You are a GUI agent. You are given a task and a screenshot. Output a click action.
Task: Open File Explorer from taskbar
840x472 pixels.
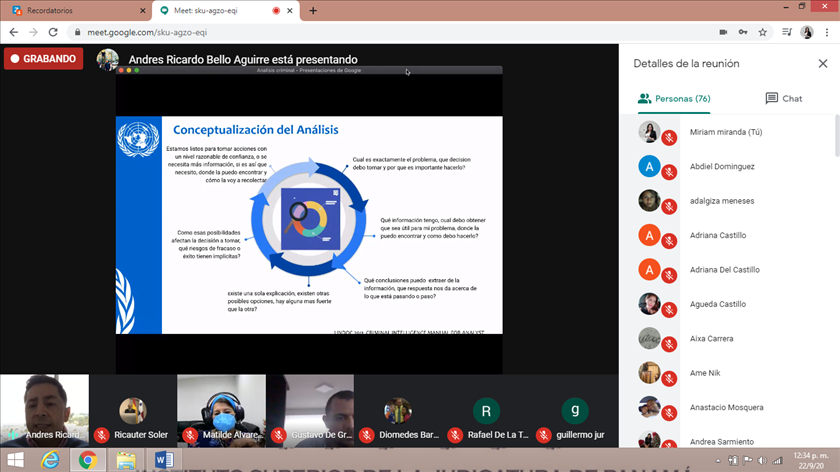[x=126, y=460]
